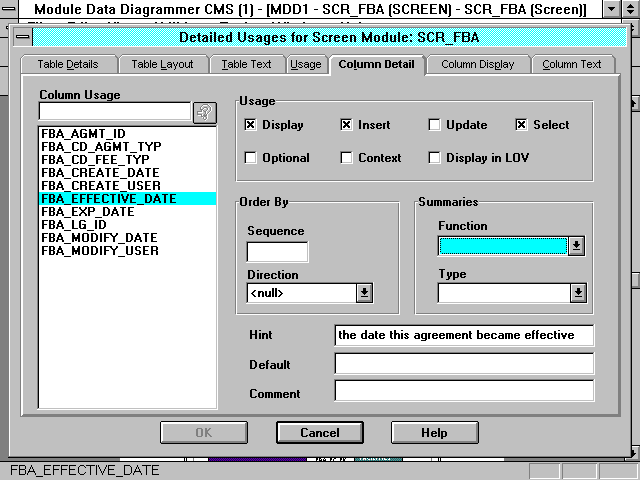Click the Hint text field

tap(464, 335)
